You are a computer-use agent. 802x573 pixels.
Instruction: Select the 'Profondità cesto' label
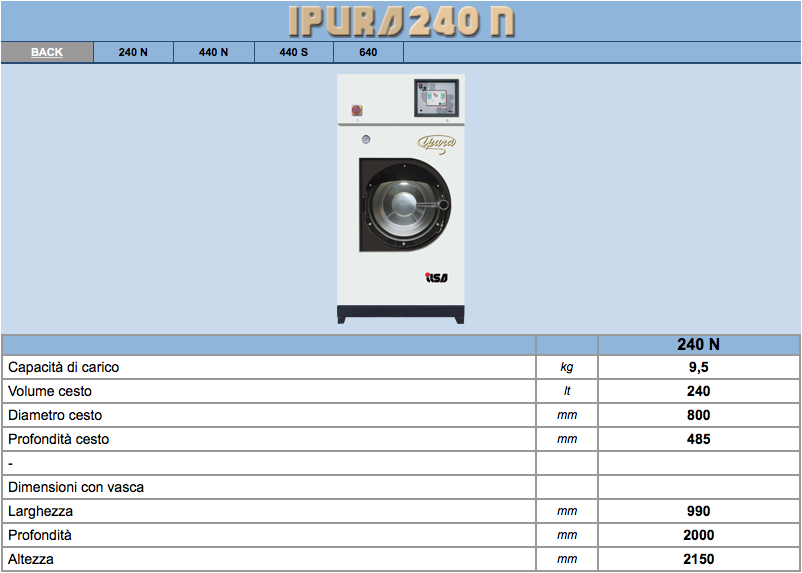58,439
